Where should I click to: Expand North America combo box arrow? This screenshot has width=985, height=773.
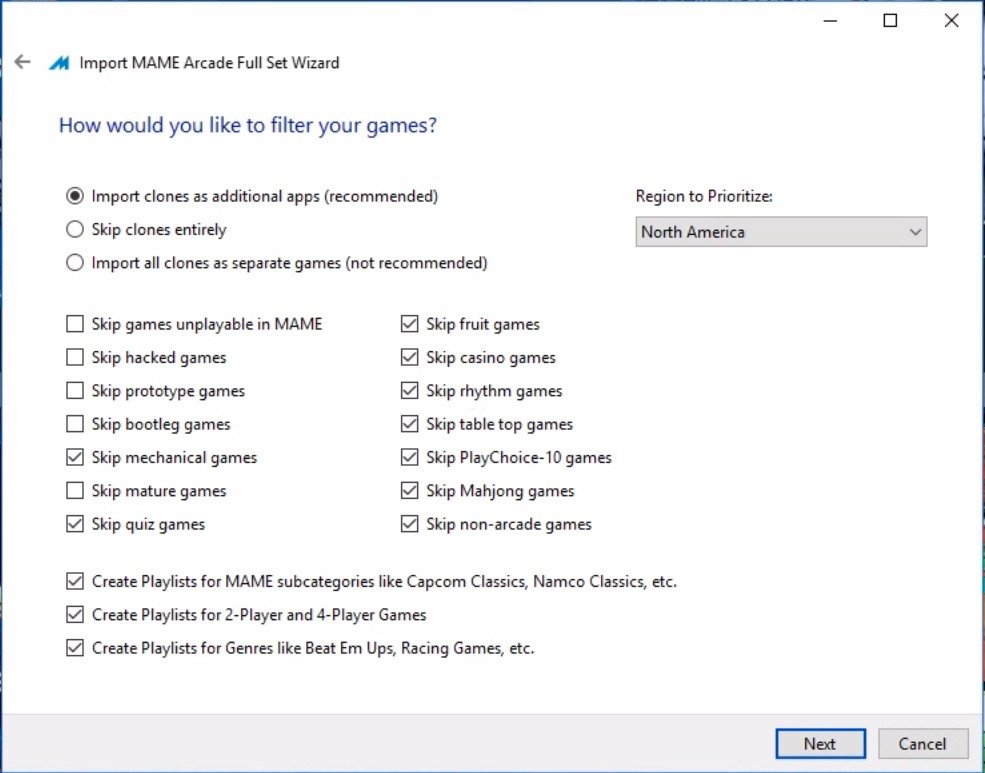click(x=915, y=232)
